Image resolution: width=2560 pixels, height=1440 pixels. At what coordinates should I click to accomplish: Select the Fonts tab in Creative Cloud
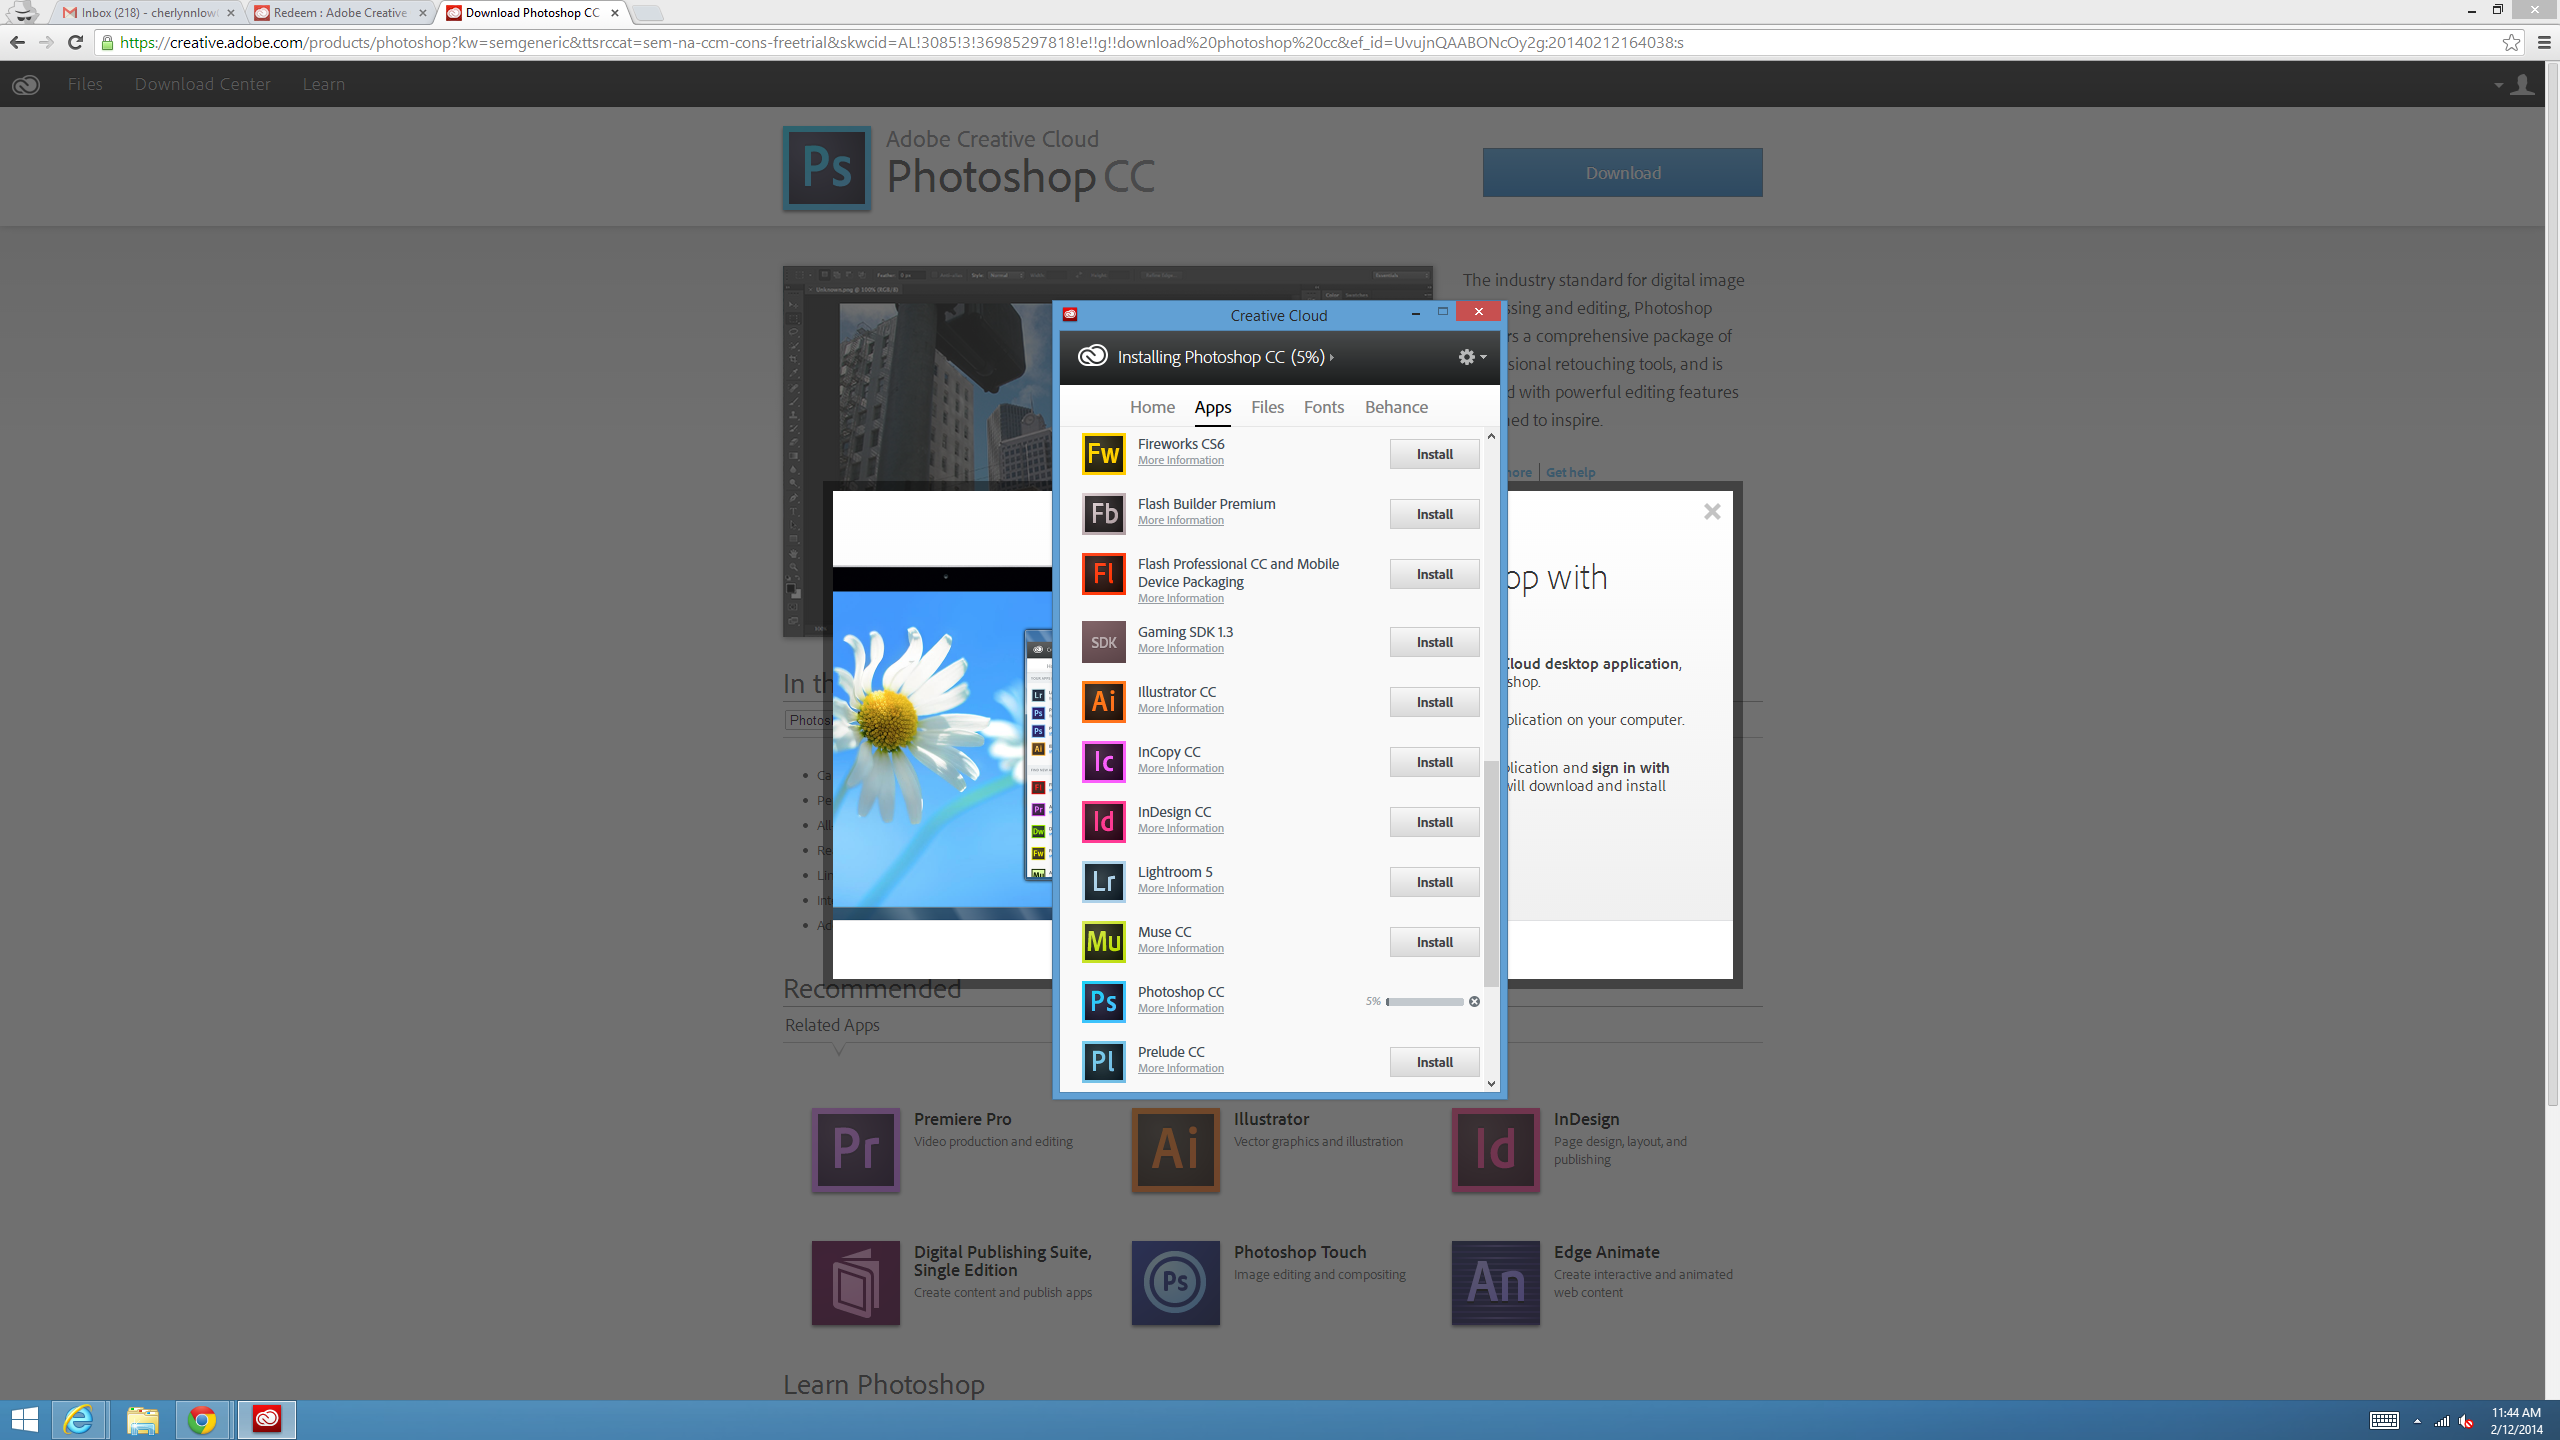1324,406
